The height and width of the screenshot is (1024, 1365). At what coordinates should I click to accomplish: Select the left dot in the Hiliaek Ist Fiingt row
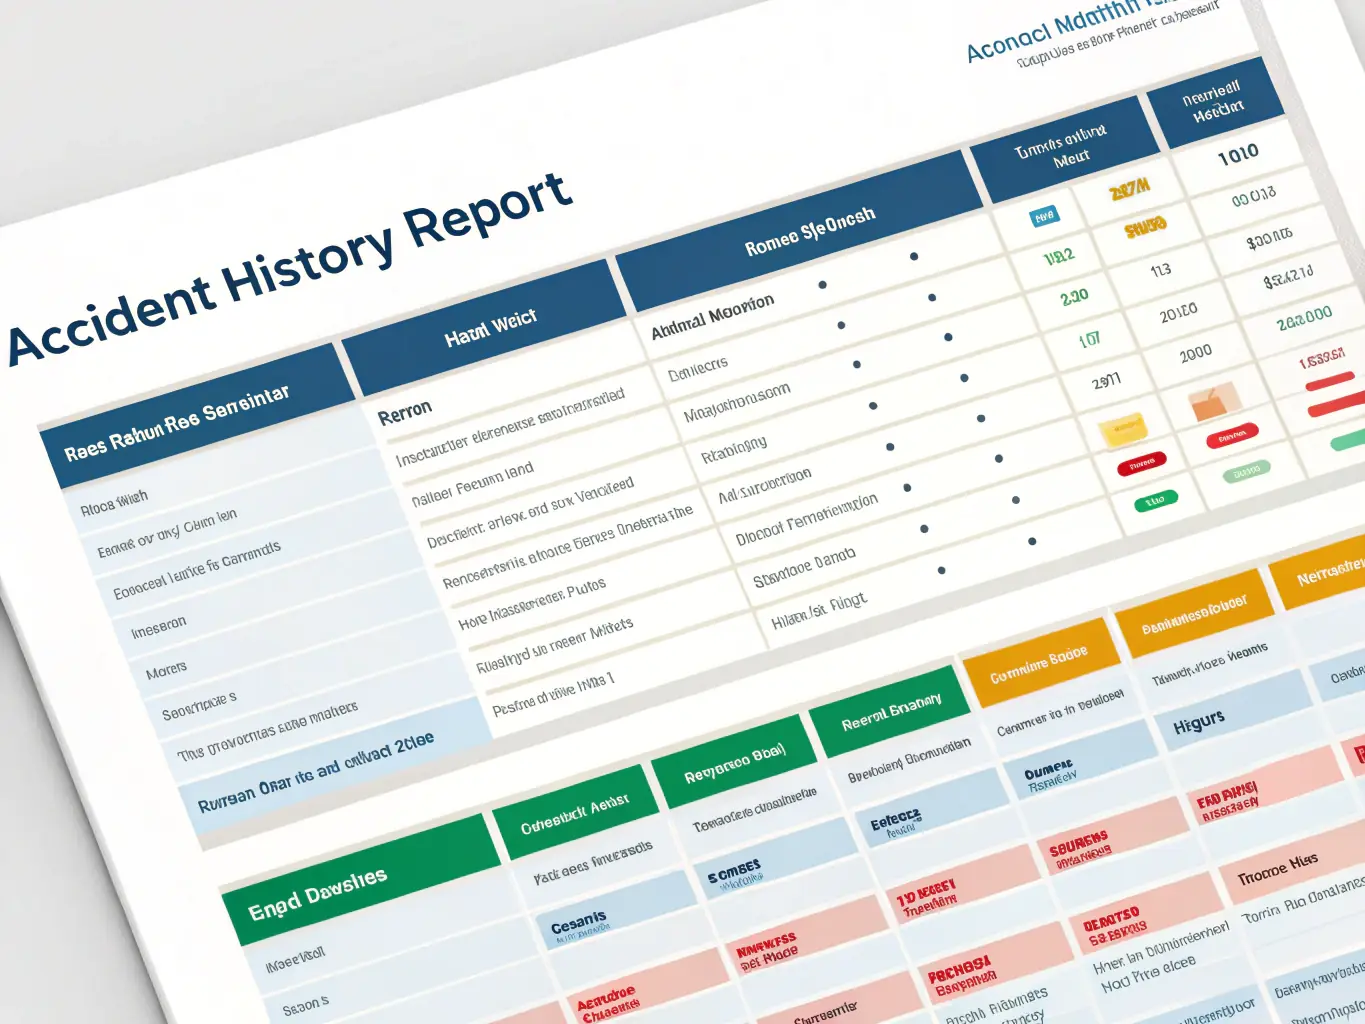click(x=941, y=571)
